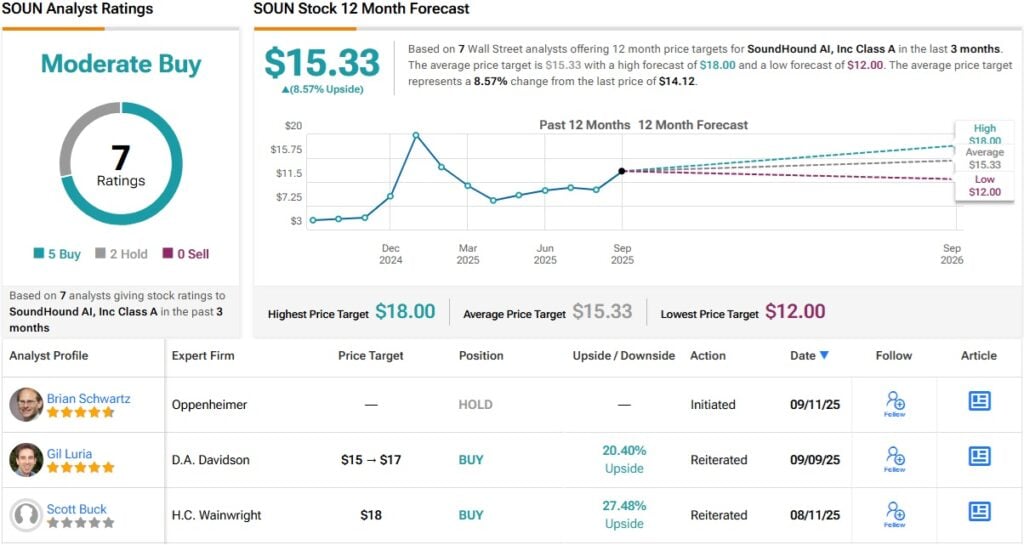Click the Analyst Profile column header
1024x545 pixels.
click(49, 355)
